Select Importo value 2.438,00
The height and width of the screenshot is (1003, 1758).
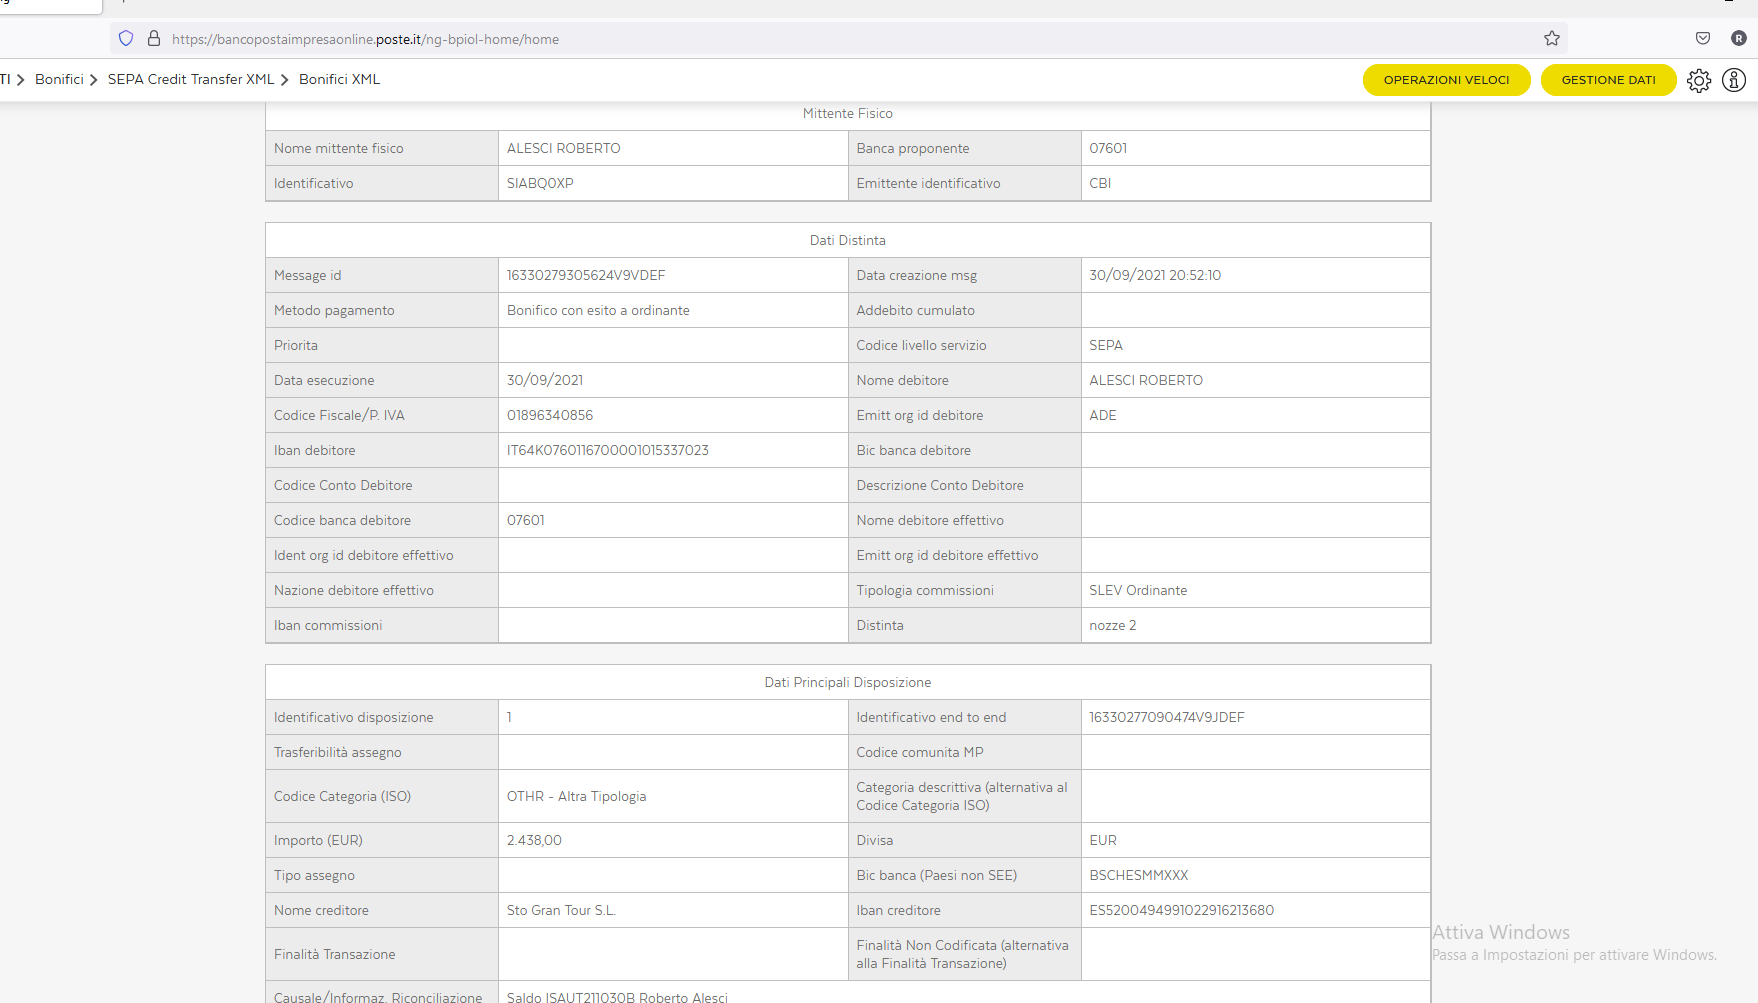534,841
